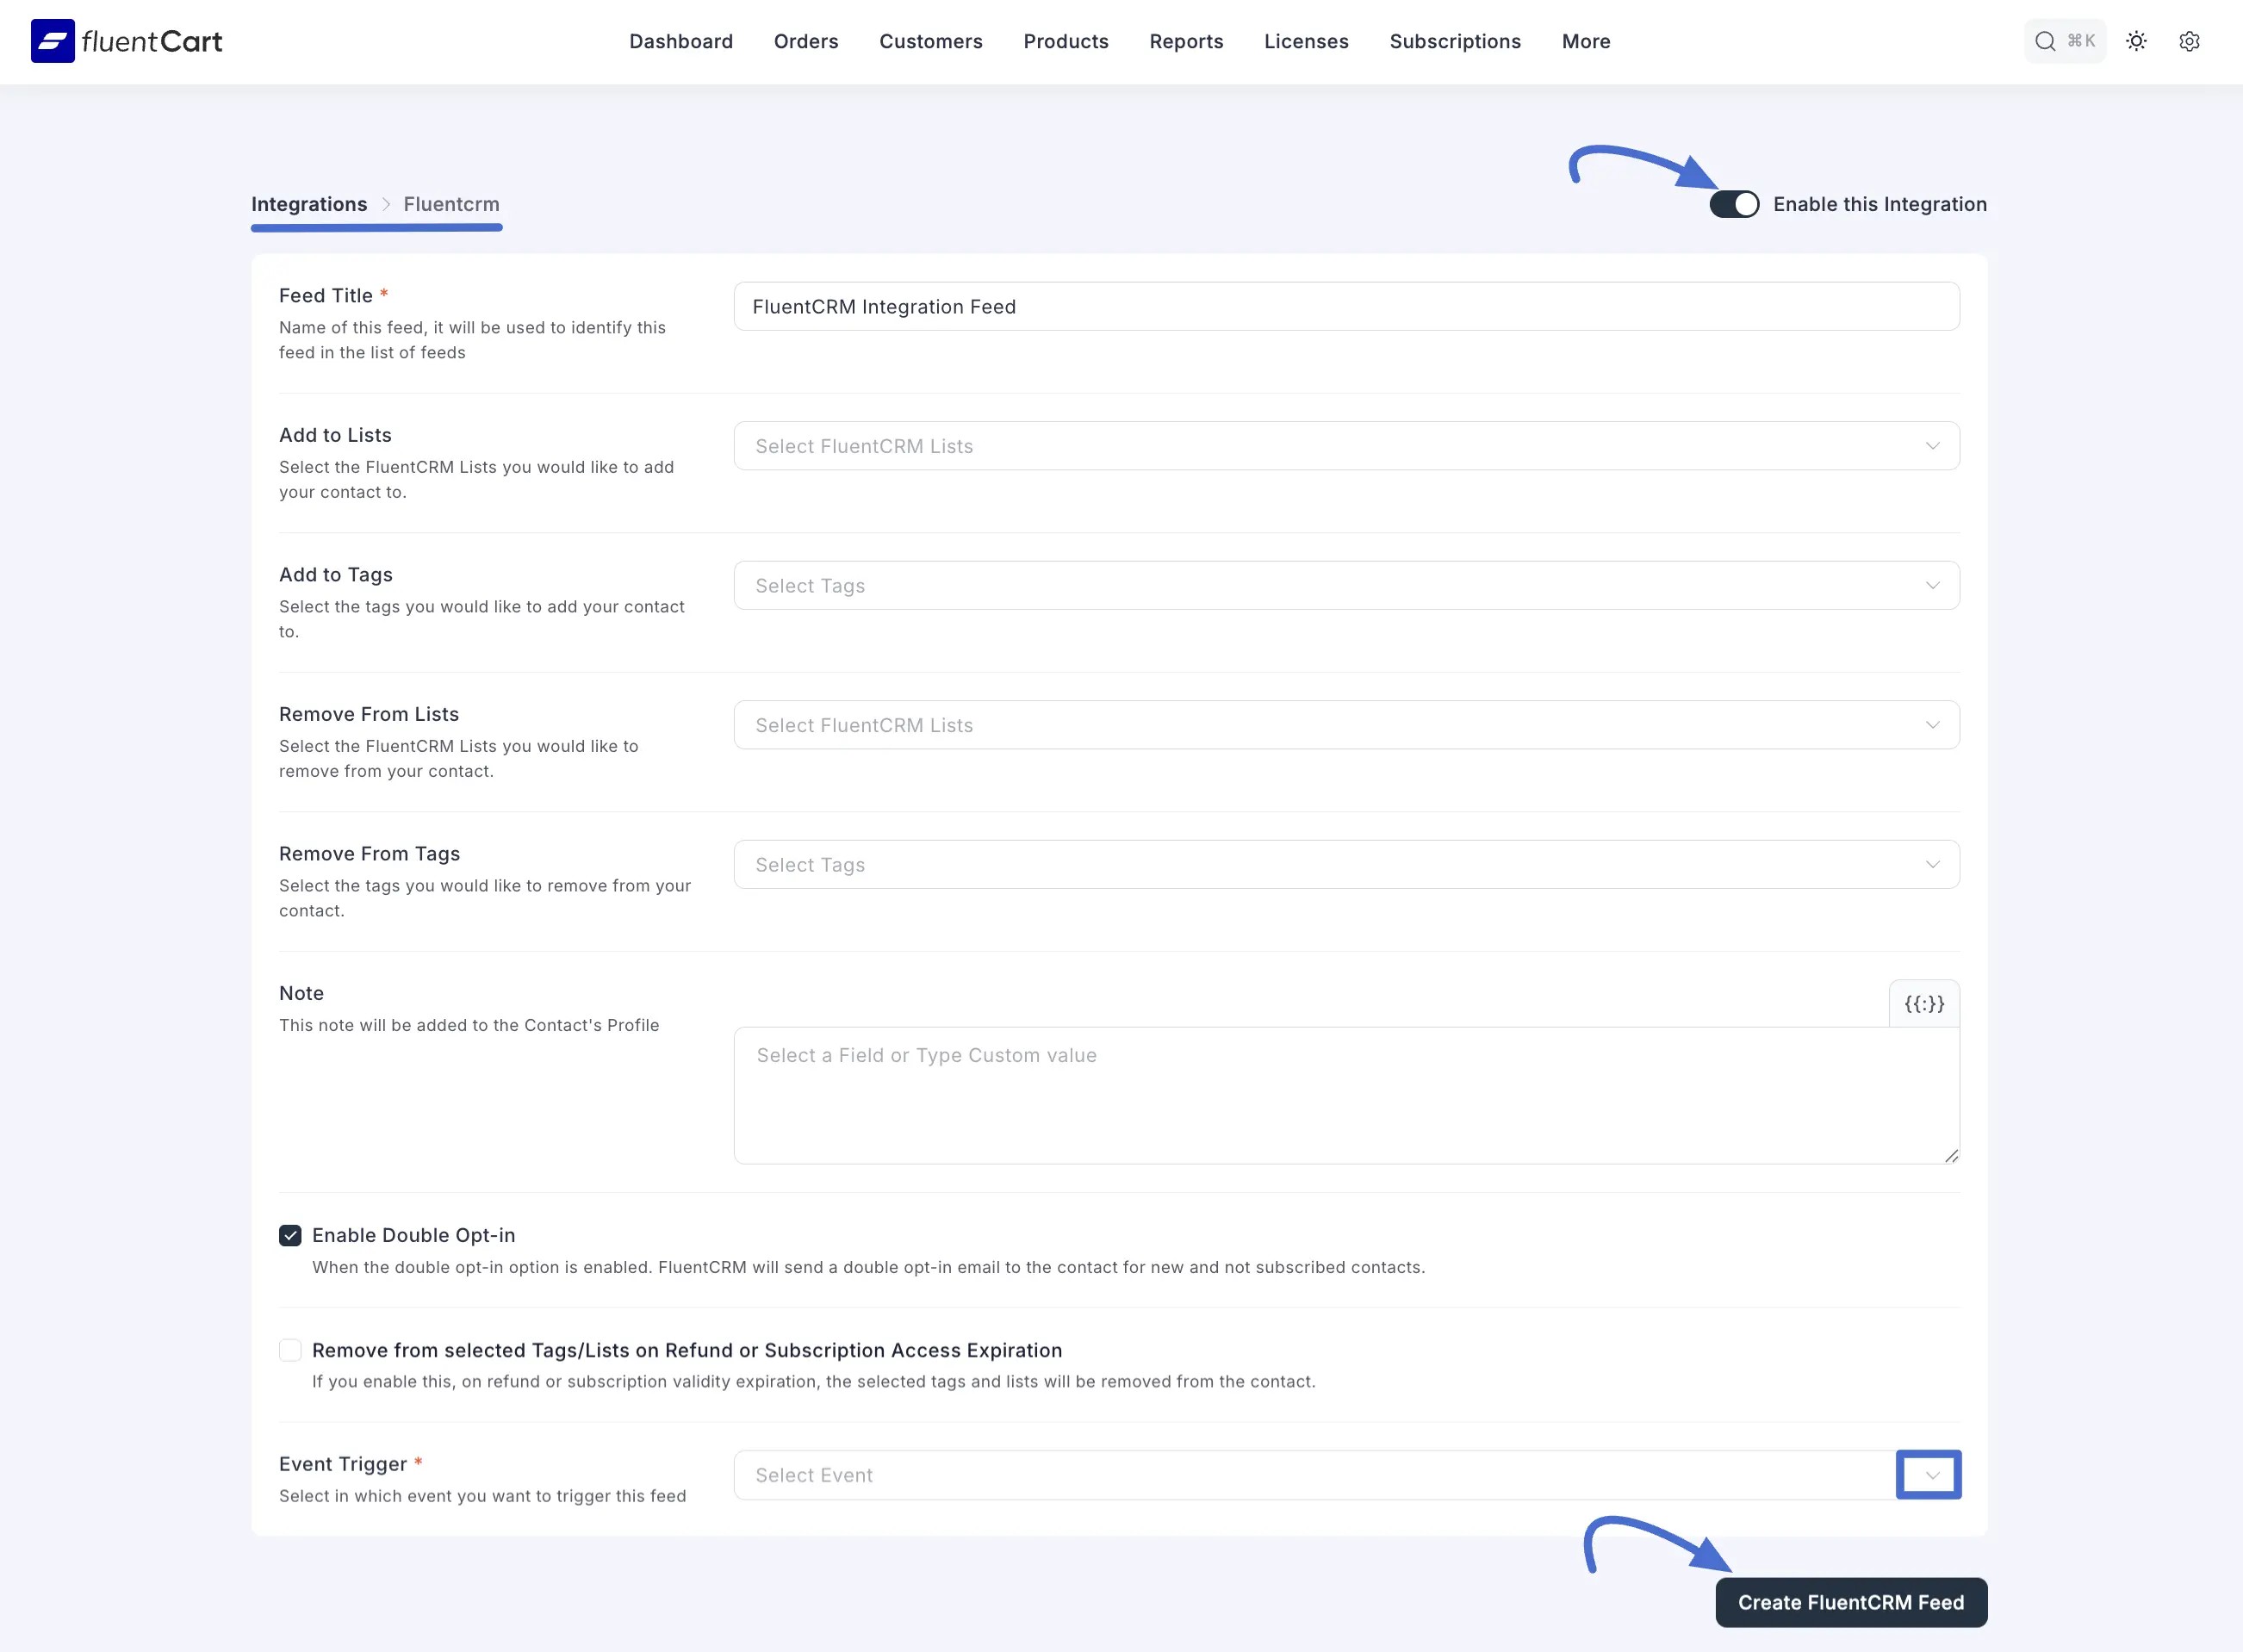This screenshot has width=2243, height=1652.
Task: Toggle light mode with the sun icon
Action: [2136, 41]
